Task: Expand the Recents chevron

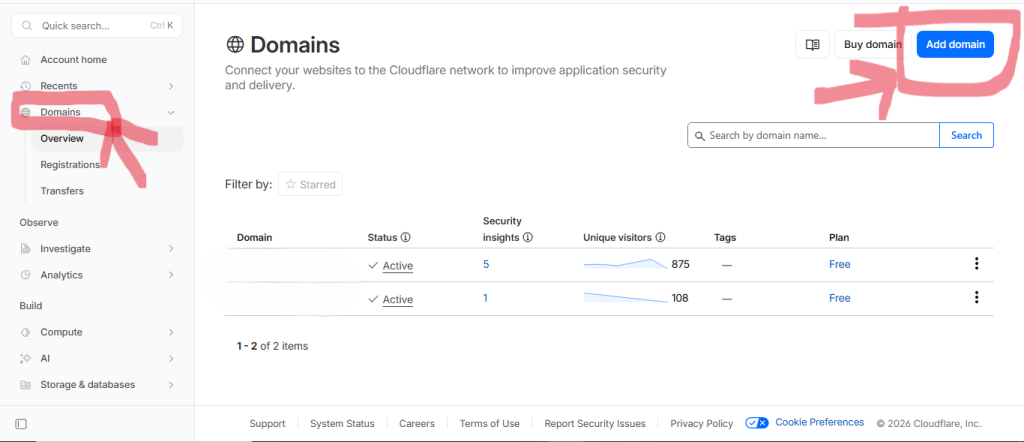Action: 171,86
